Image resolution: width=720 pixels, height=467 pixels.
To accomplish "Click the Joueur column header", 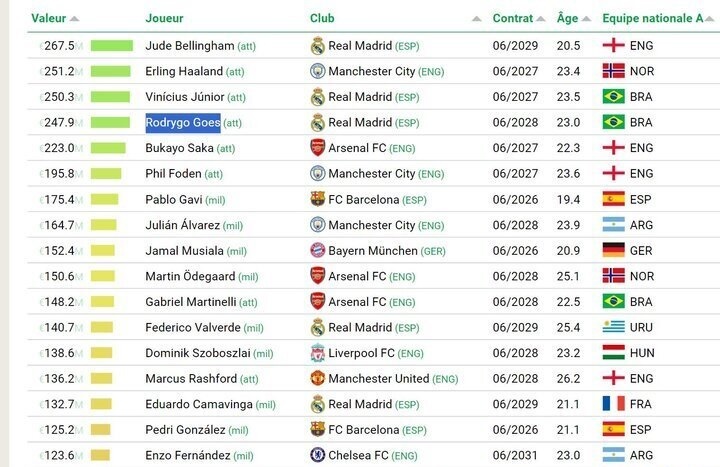I will 164,19.
